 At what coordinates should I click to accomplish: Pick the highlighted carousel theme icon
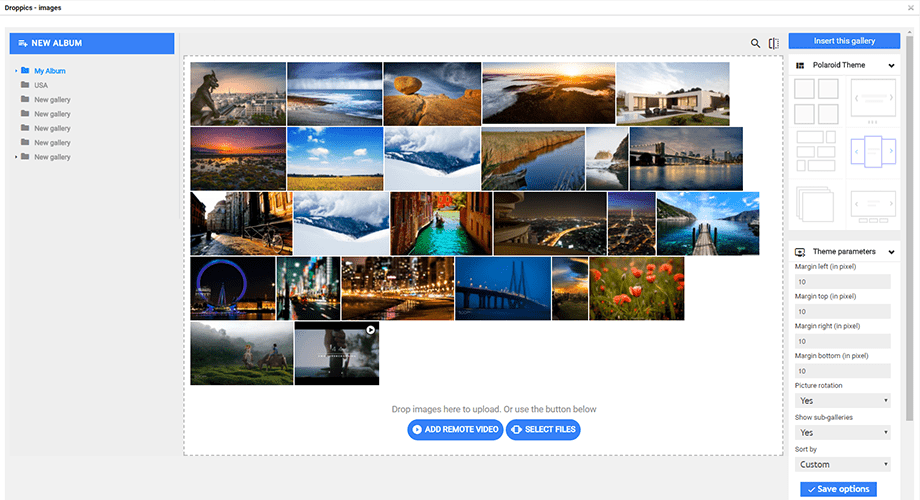(x=872, y=152)
